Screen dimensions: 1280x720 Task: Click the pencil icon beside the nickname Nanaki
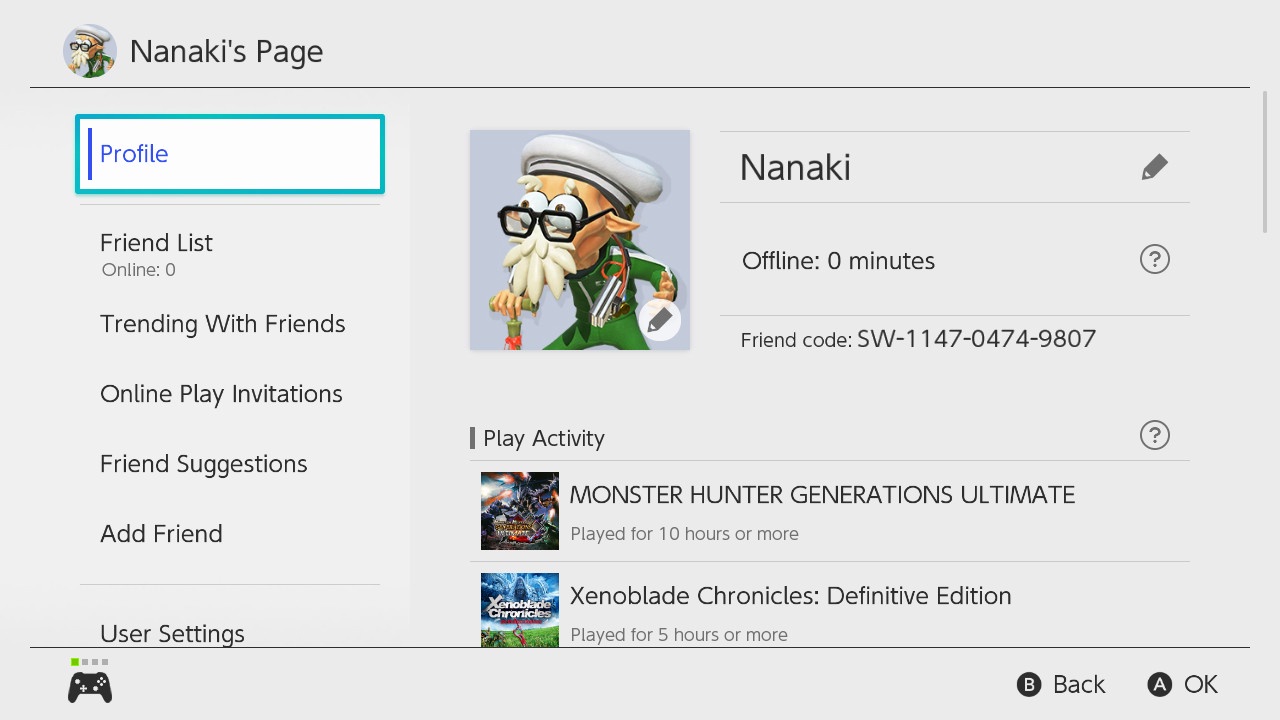tap(1154, 167)
